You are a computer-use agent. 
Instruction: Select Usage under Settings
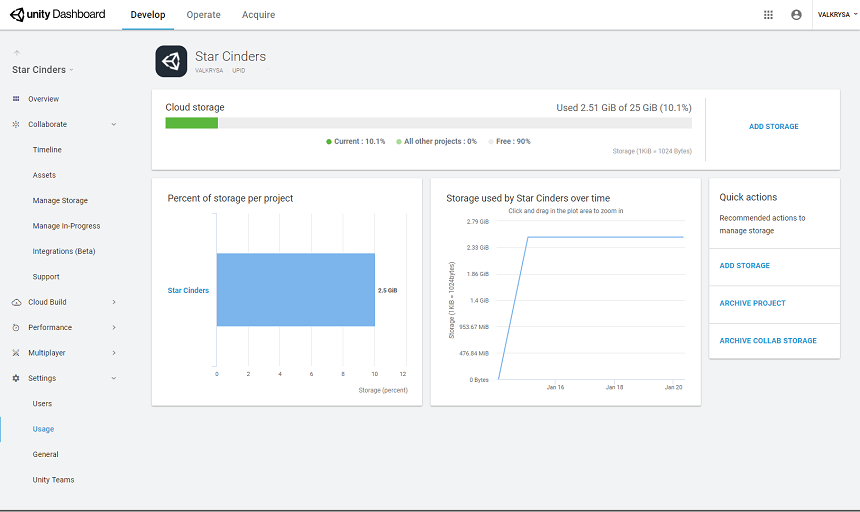pos(43,429)
